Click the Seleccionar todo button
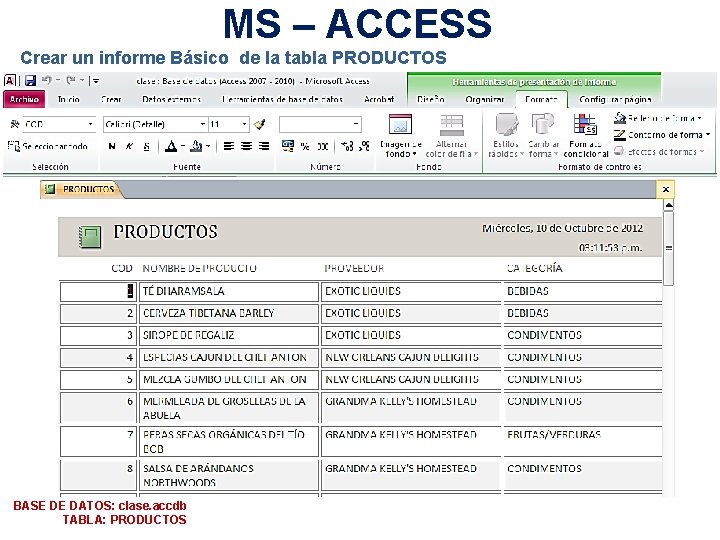 pyautogui.click(x=48, y=146)
